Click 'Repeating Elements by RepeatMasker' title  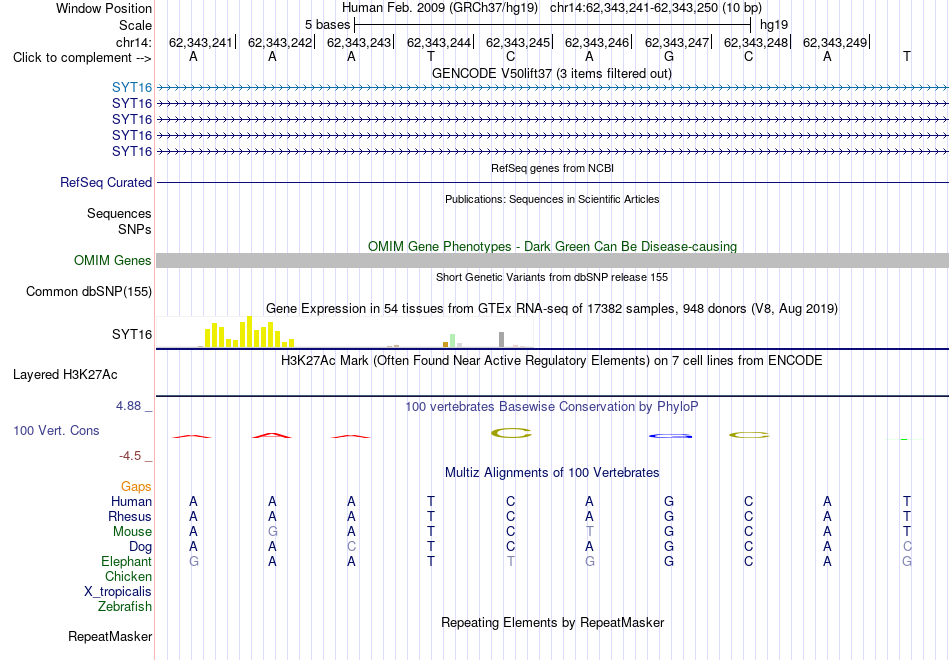click(x=553, y=623)
